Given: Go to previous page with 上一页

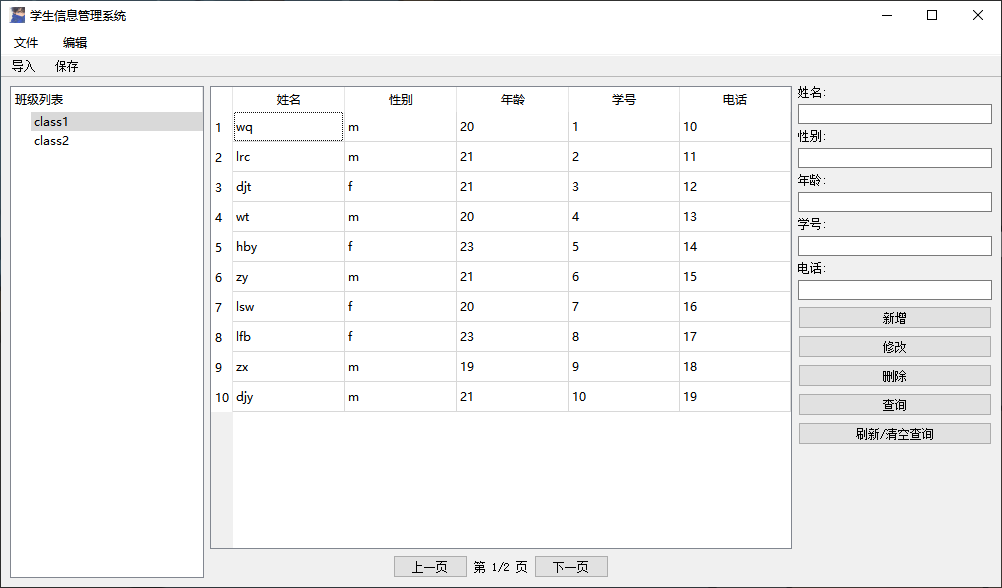Looking at the screenshot, I should [430, 567].
